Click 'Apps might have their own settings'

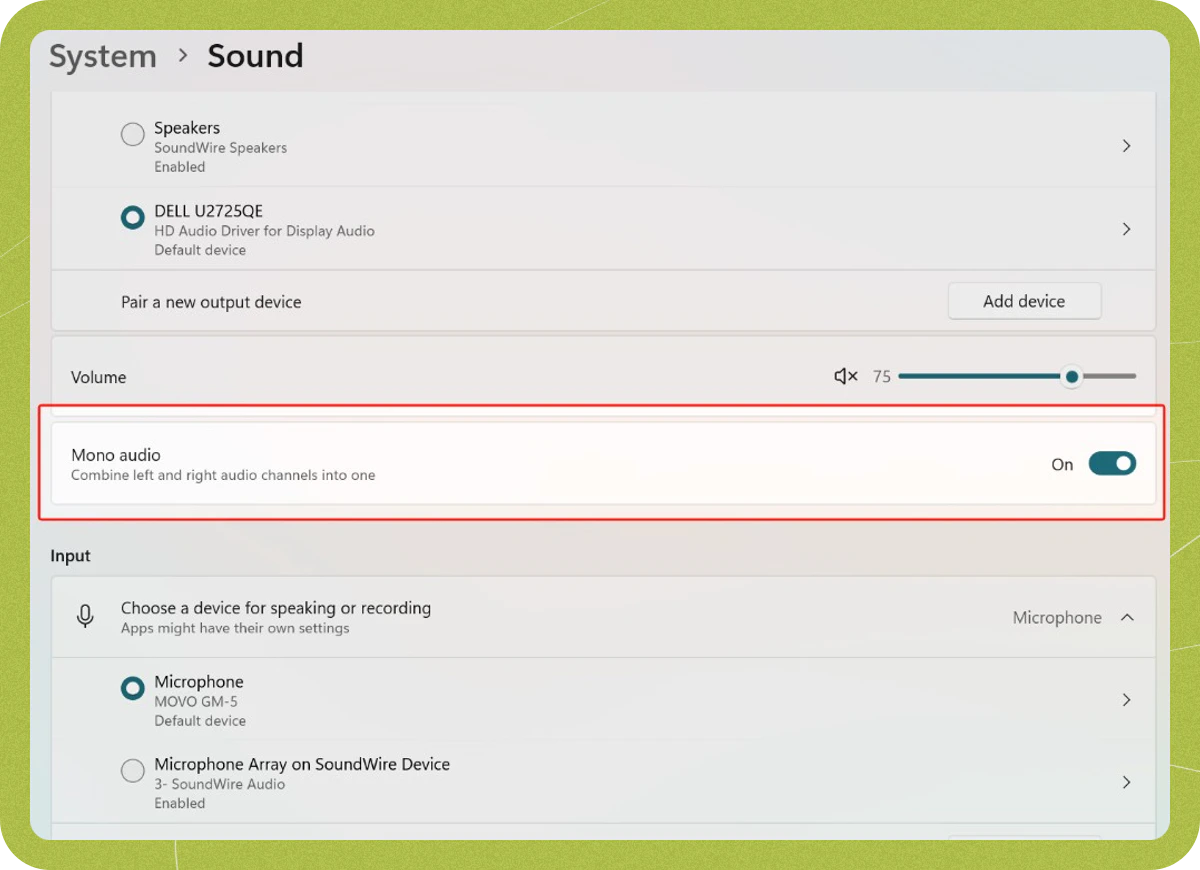click(235, 628)
